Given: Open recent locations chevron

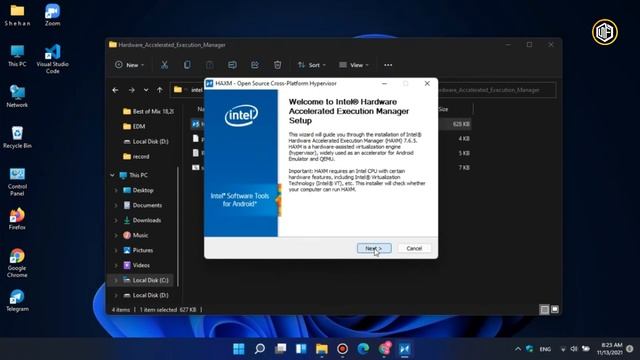Looking at the screenshot, I should (146, 90).
